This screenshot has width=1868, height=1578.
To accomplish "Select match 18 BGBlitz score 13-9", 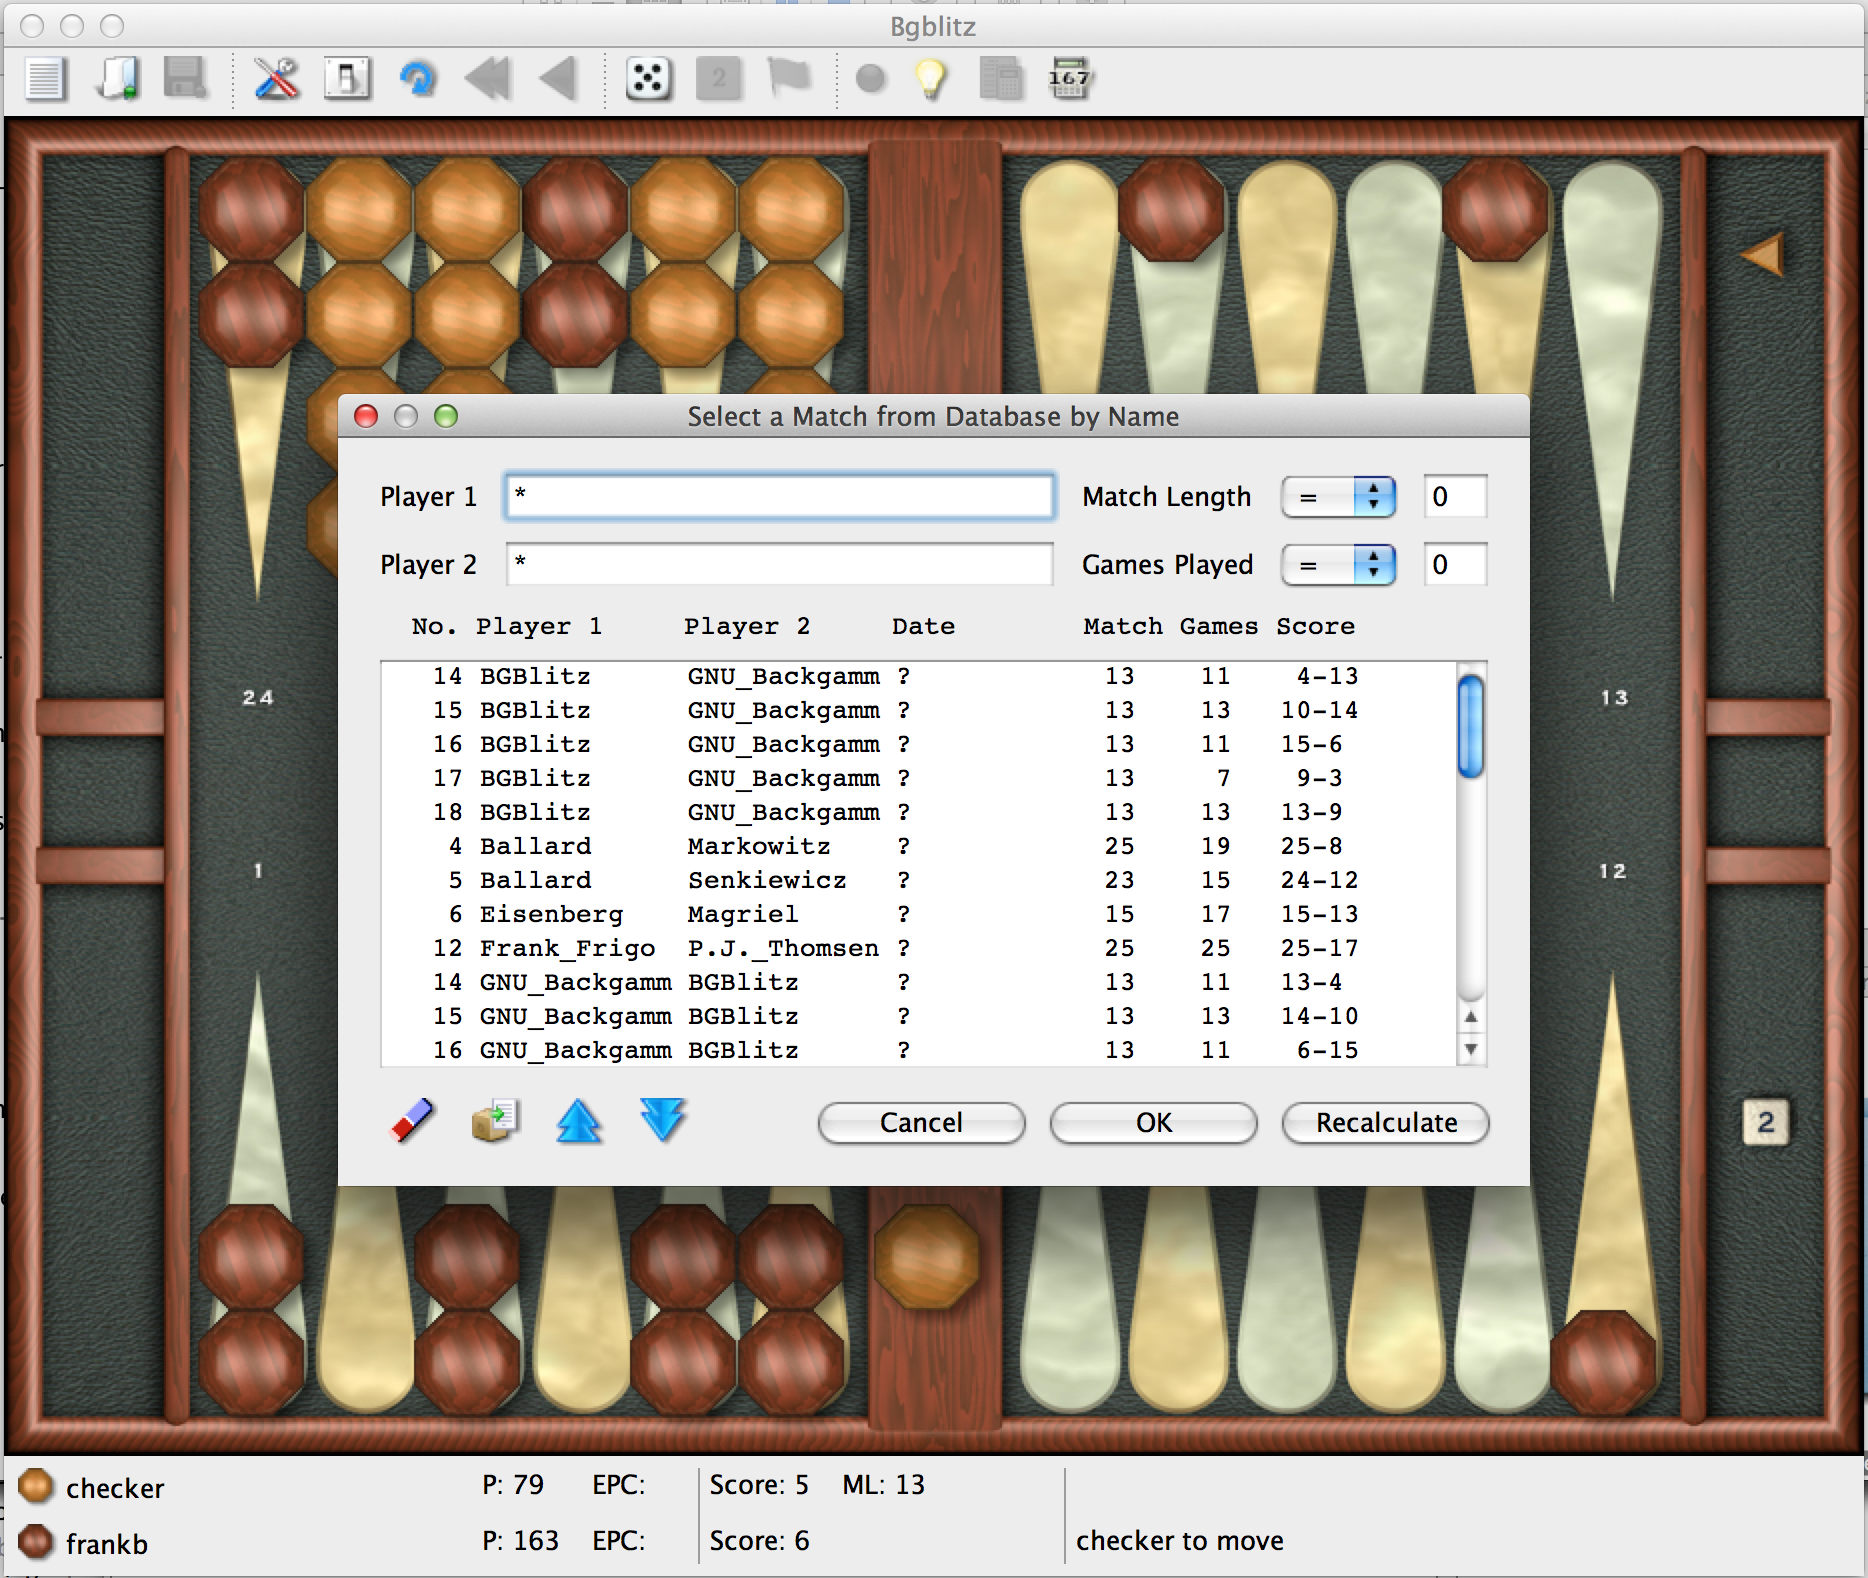I will [x=919, y=813].
